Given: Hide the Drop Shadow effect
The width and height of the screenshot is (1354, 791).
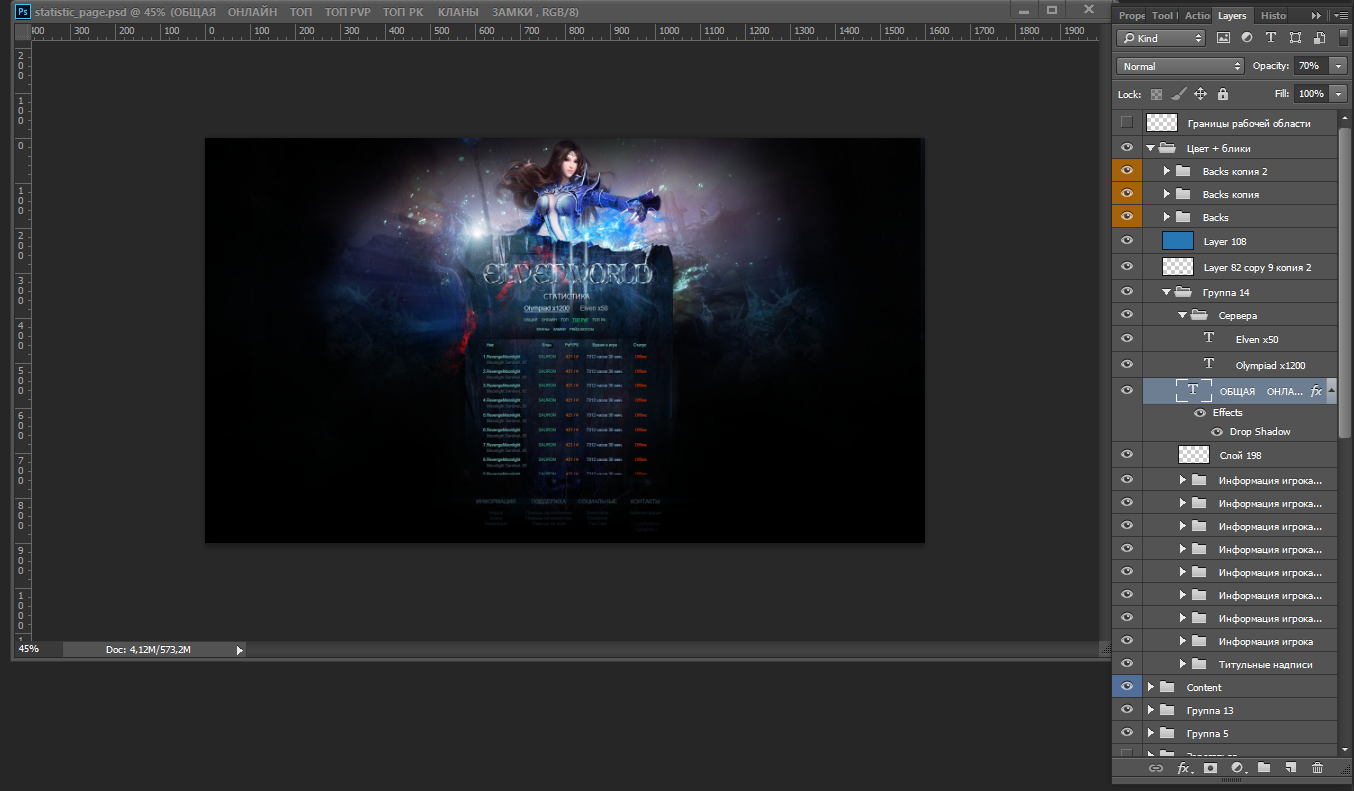Looking at the screenshot, I should pos(1217,432).
